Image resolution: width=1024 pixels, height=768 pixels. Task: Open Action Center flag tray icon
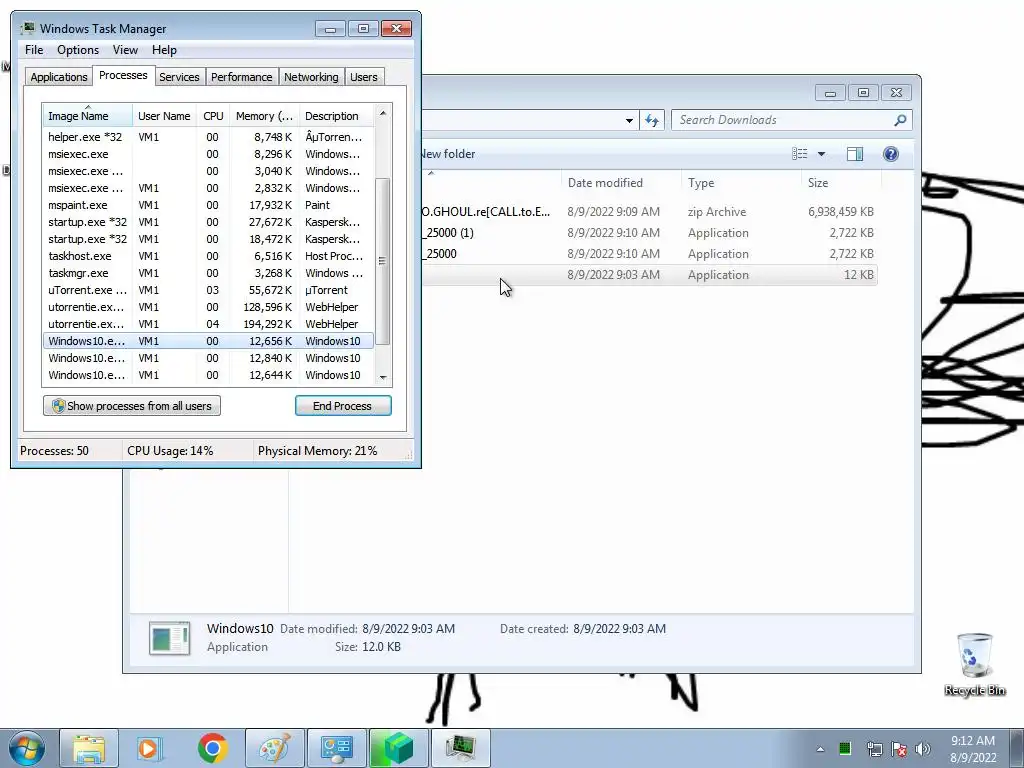coord(899,749)
